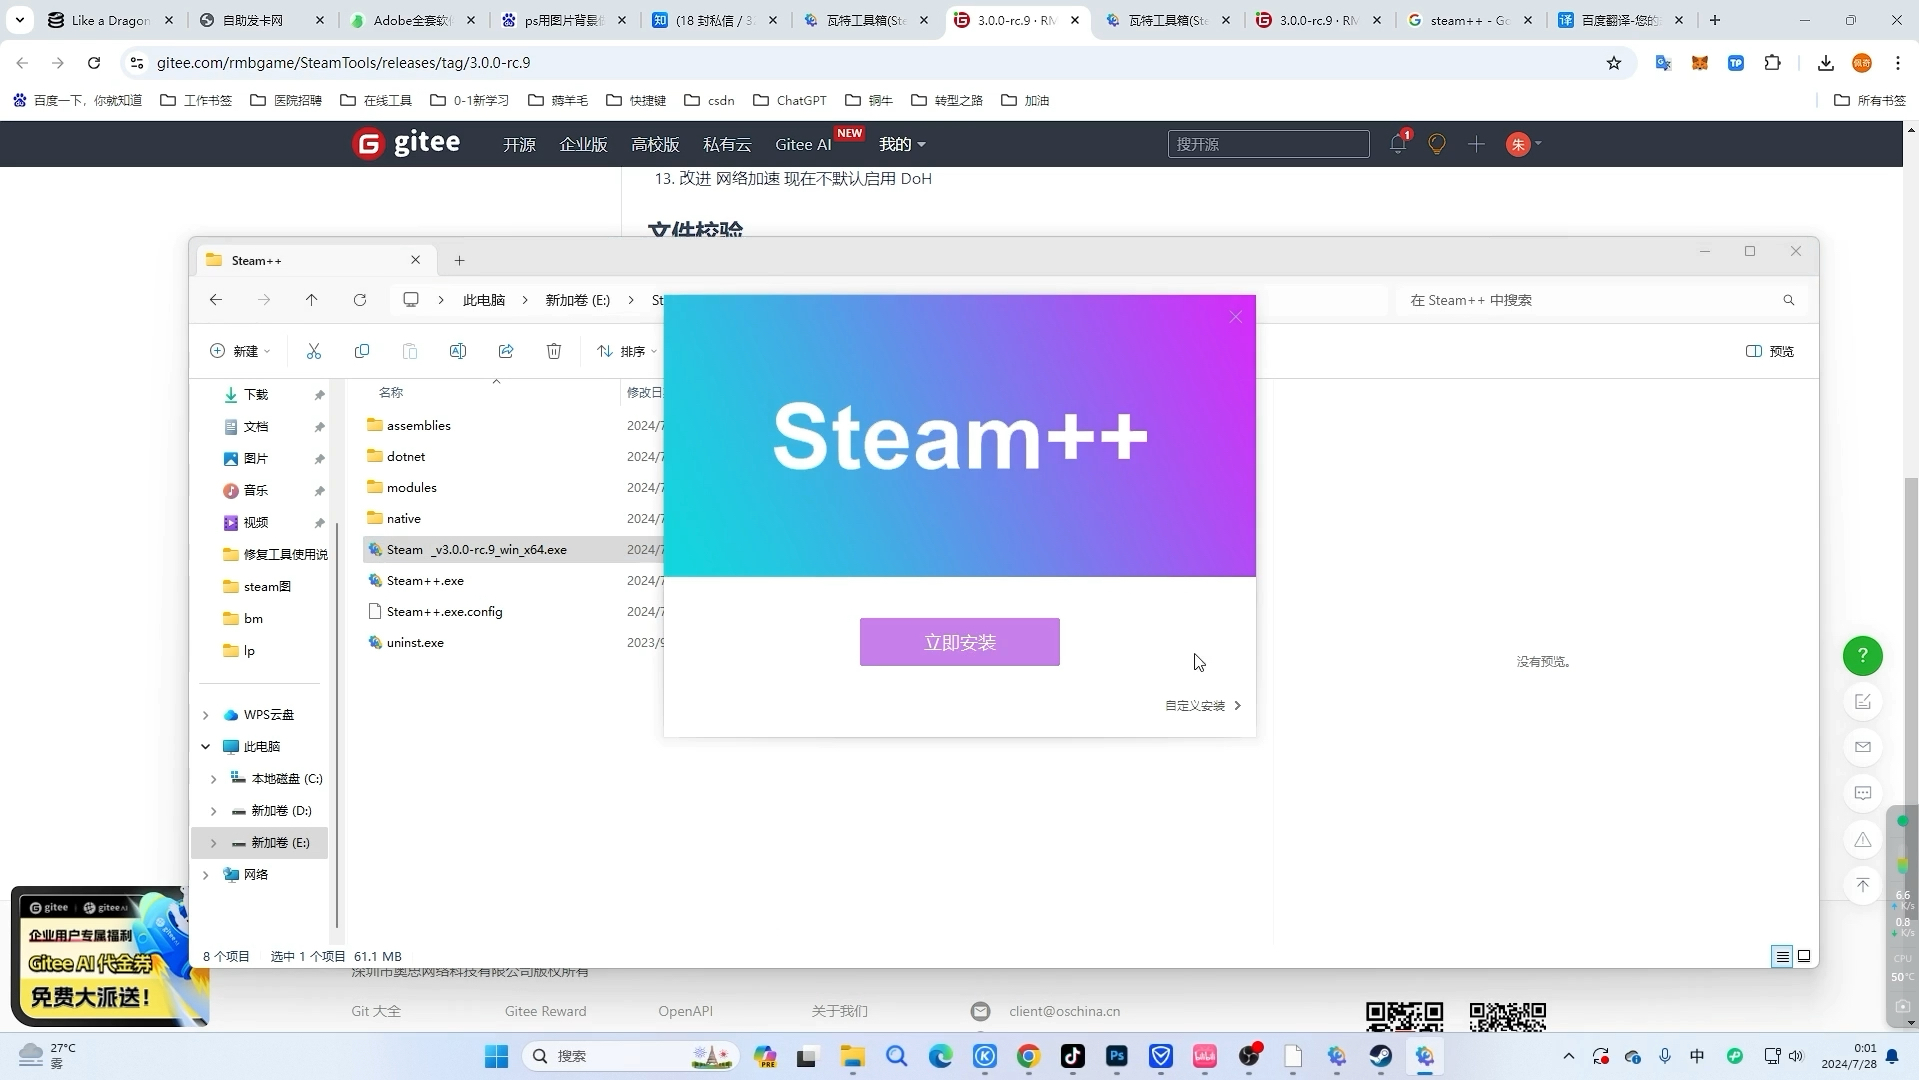Open 自定义安装 custom install options
The image size is (1919, 1080).
click(x=1203, y=705)
